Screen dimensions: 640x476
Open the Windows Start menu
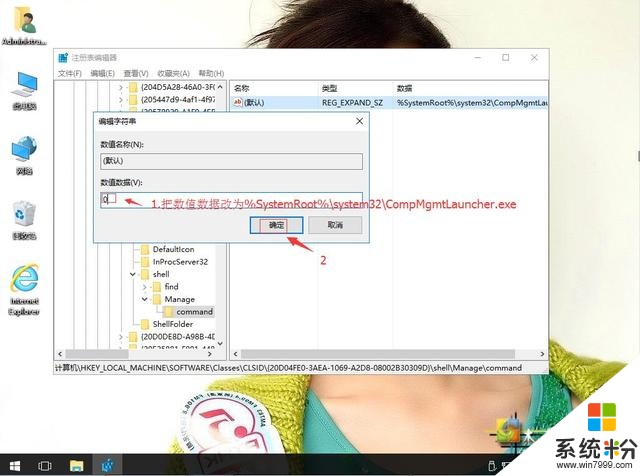point(15,466)
